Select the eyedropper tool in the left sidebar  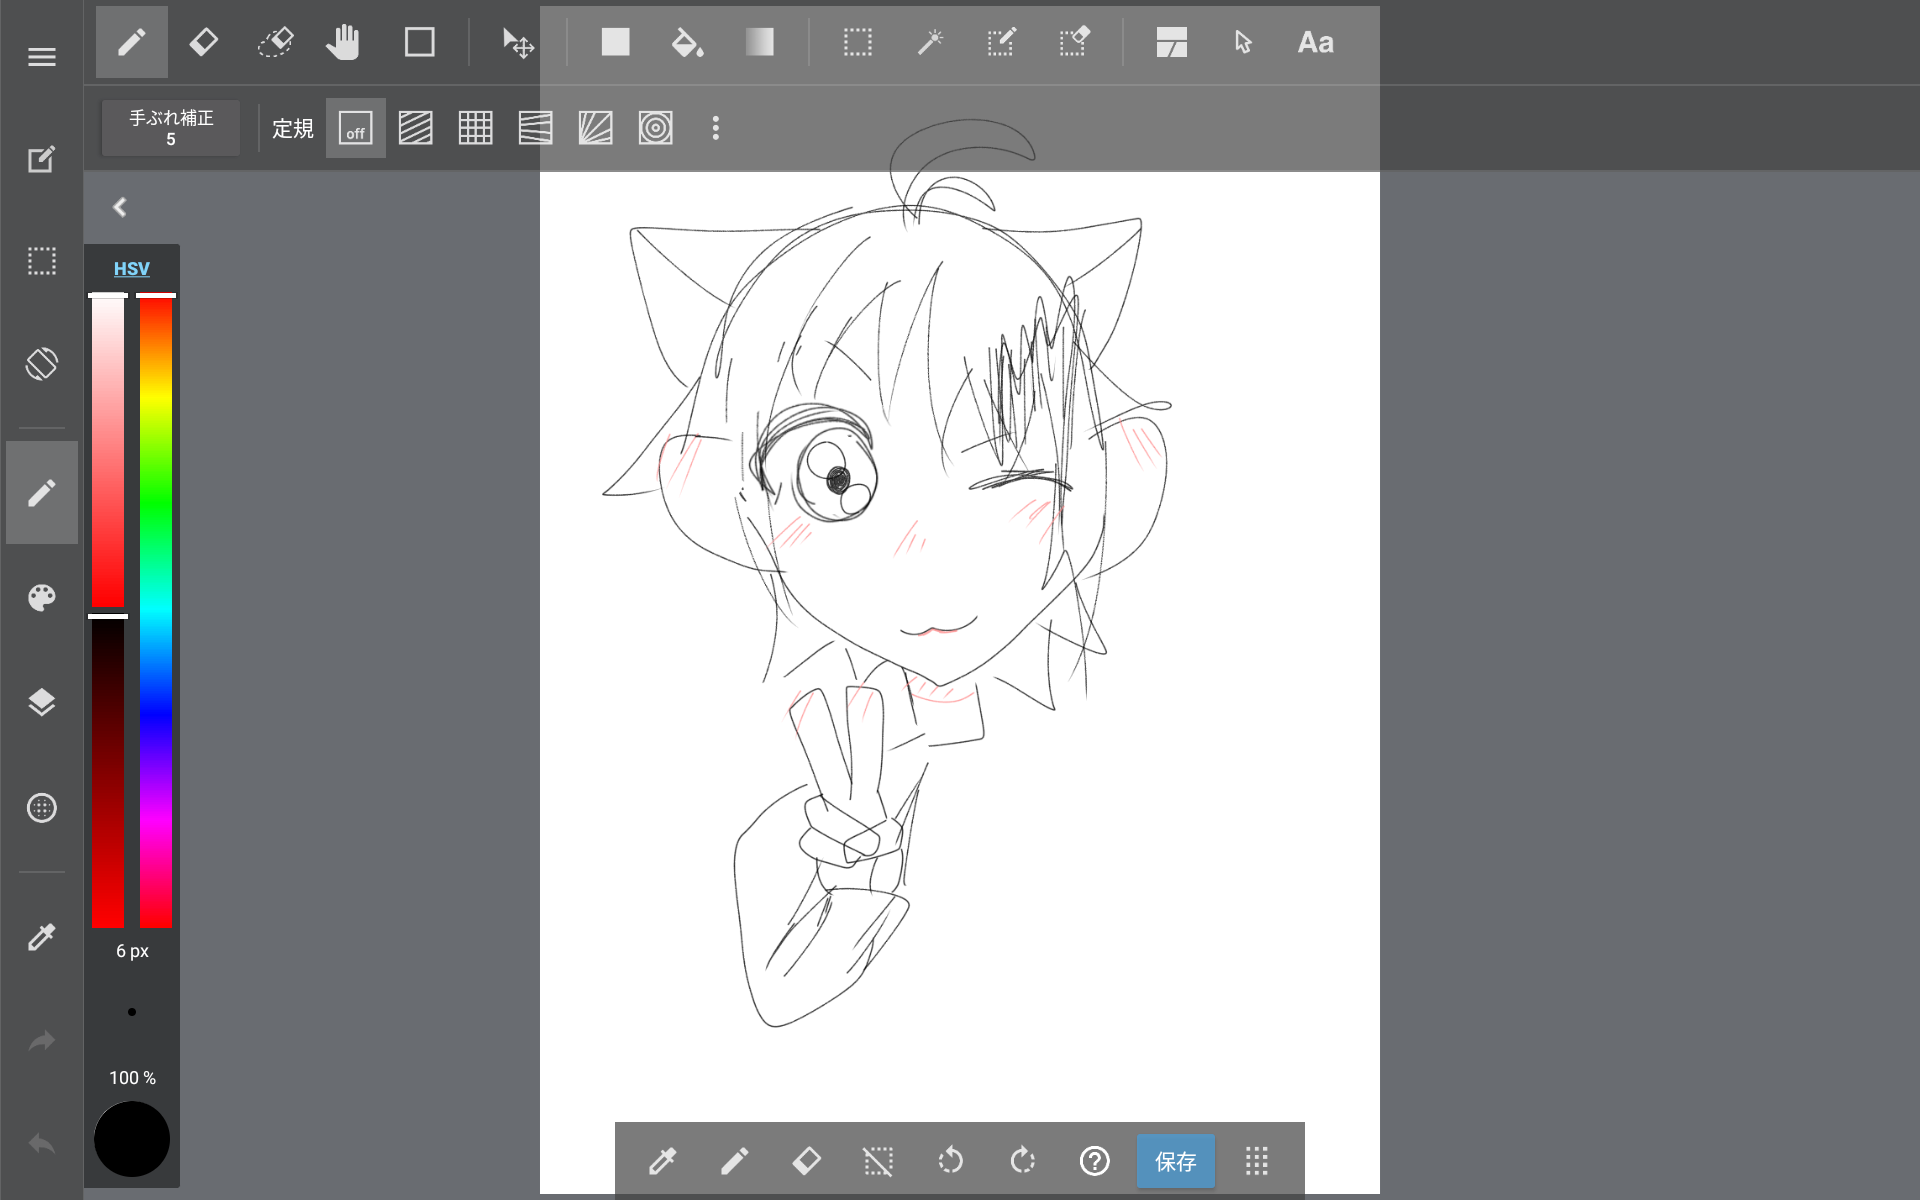tap(42, 937)
